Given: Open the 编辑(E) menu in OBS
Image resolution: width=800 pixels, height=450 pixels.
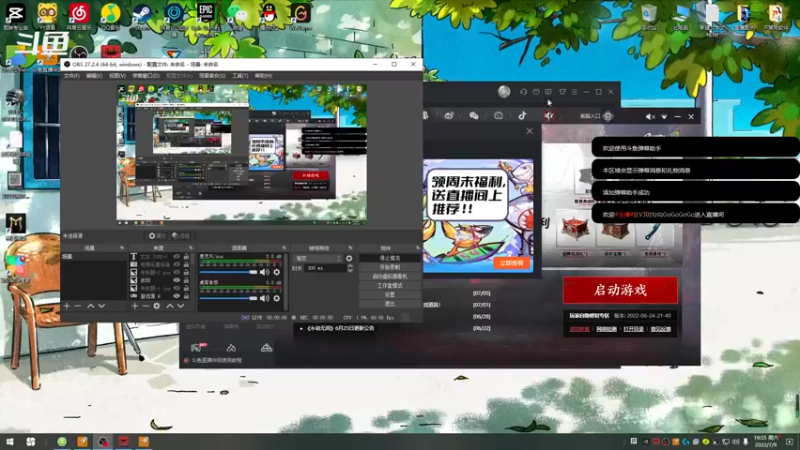Looking at the screenshot, I should coord(94,76).
